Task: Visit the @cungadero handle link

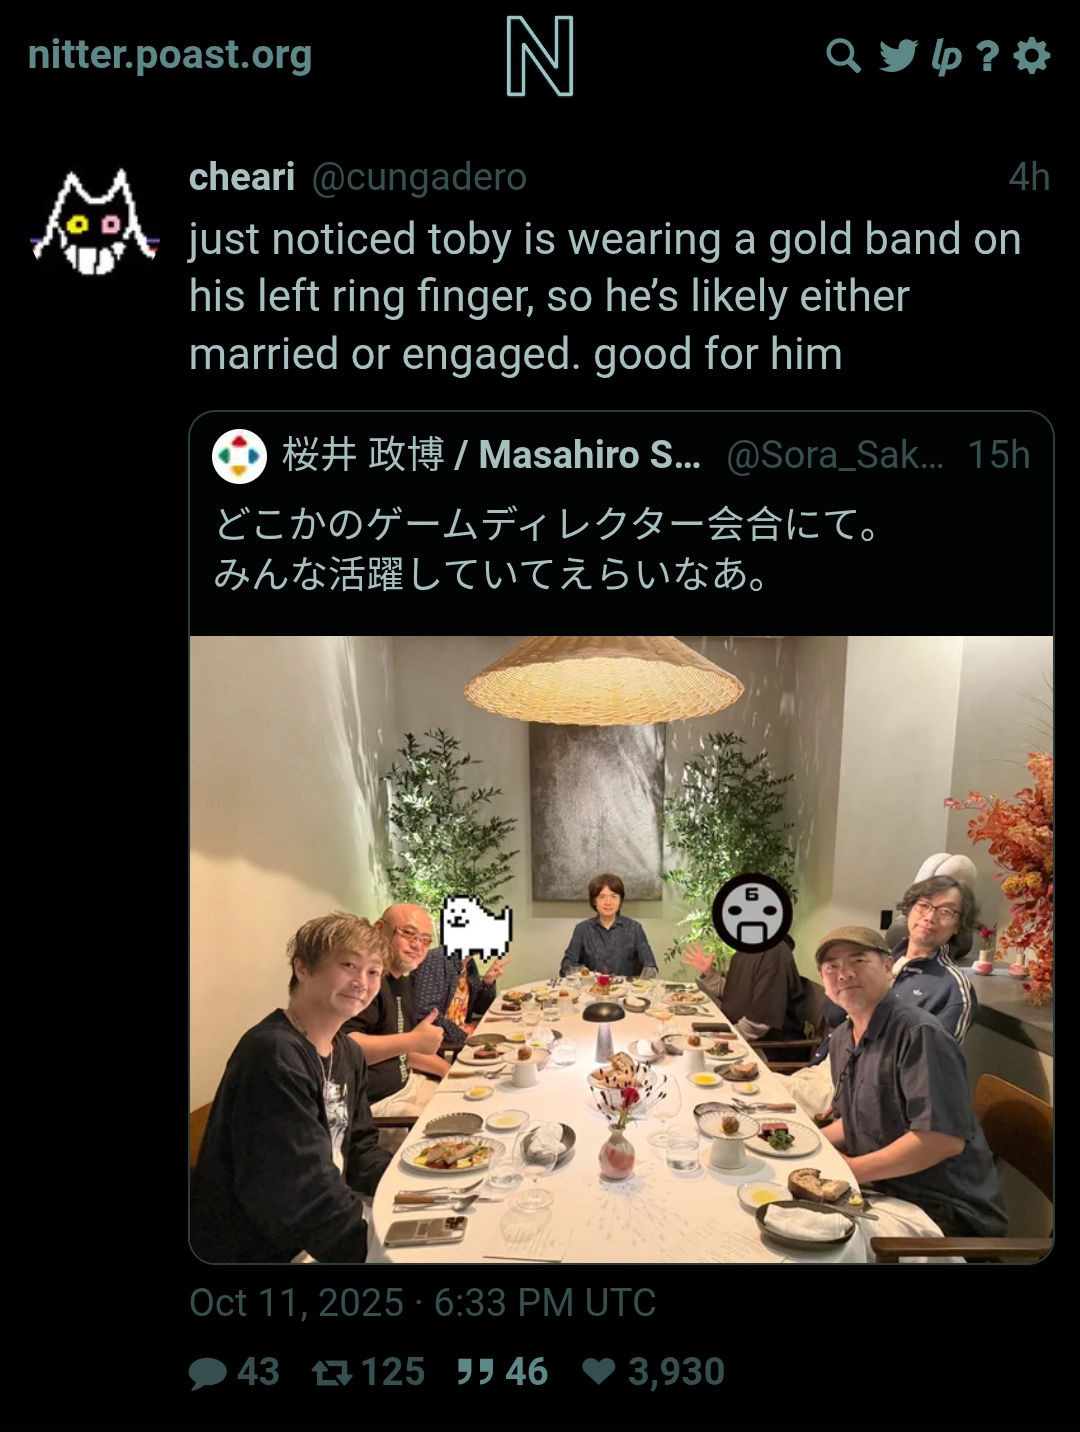Action: [419, 177]
